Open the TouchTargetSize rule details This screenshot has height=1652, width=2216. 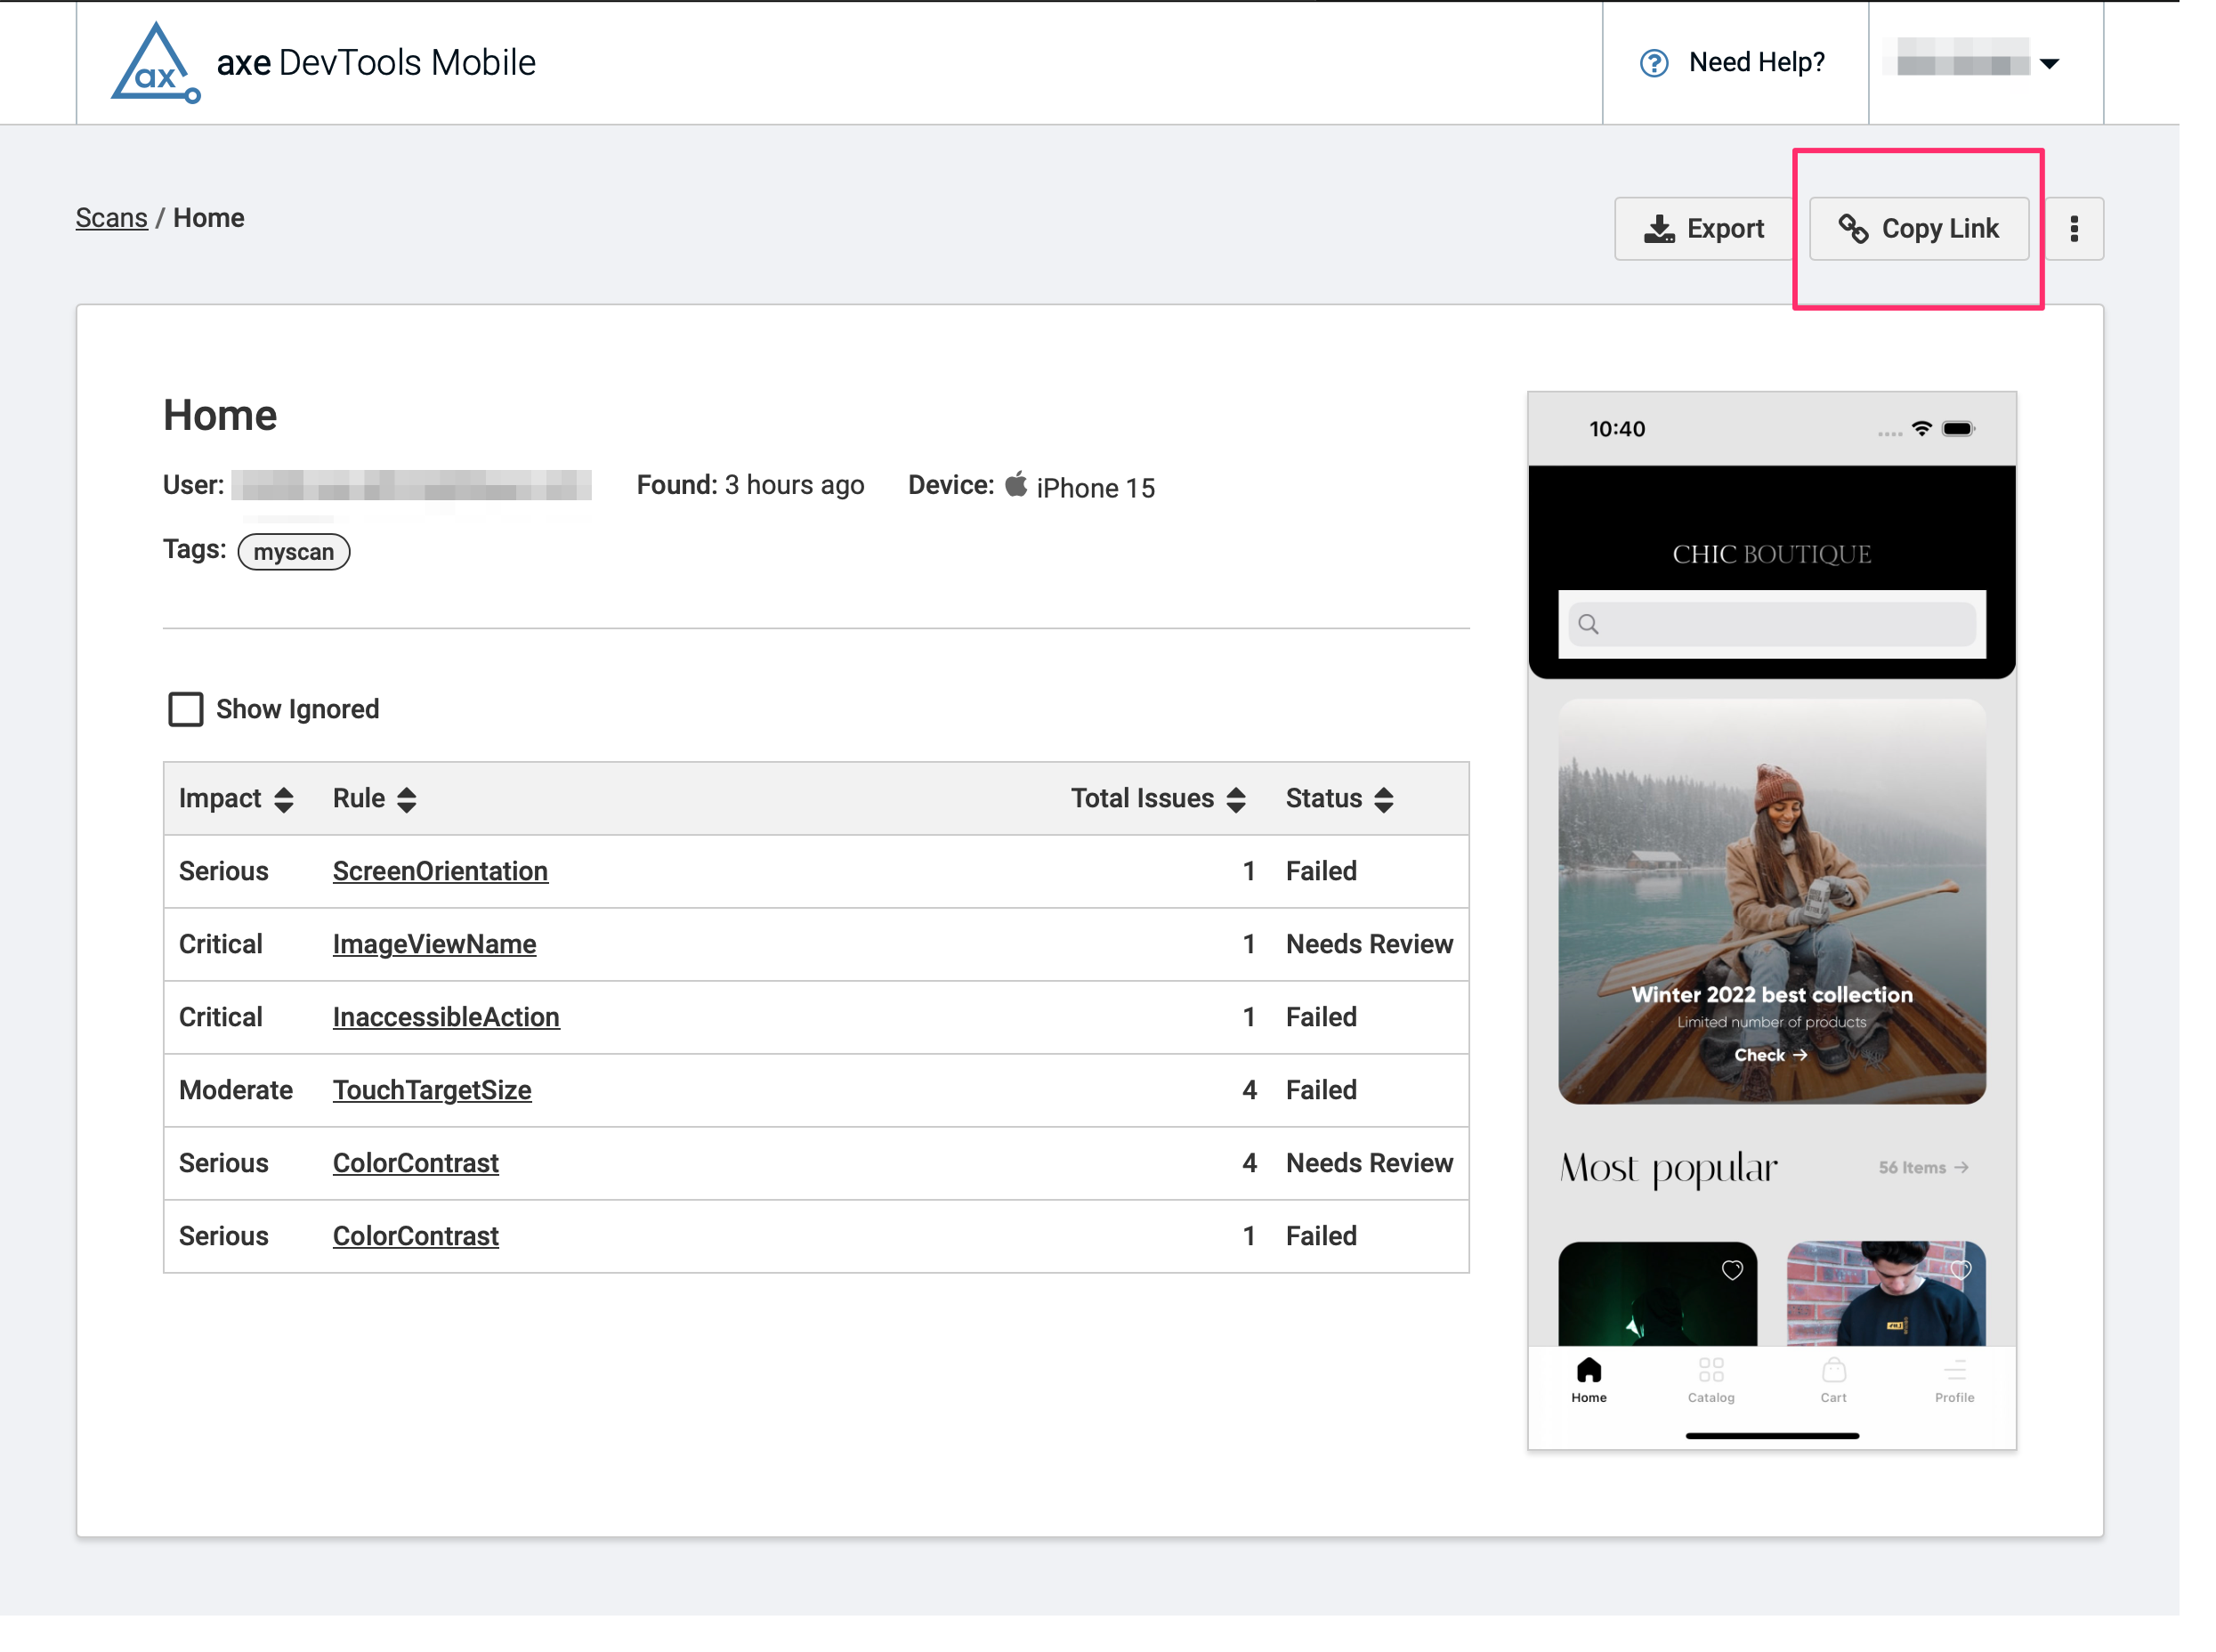pyautogui.click(x=432, y=1090)
